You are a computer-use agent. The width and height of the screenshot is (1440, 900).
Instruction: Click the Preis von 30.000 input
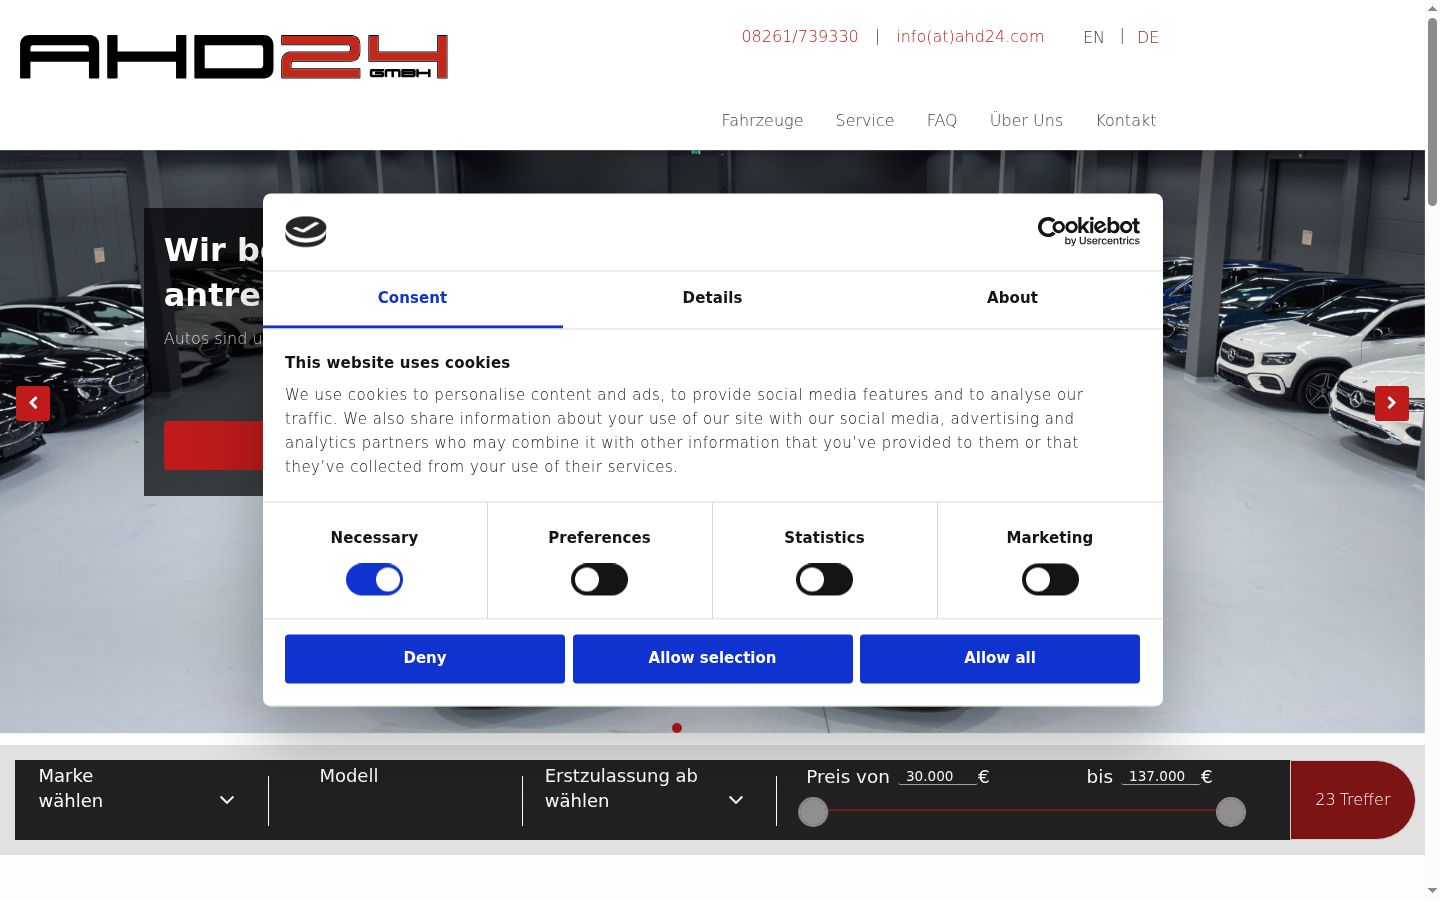[x=937, y=776]
